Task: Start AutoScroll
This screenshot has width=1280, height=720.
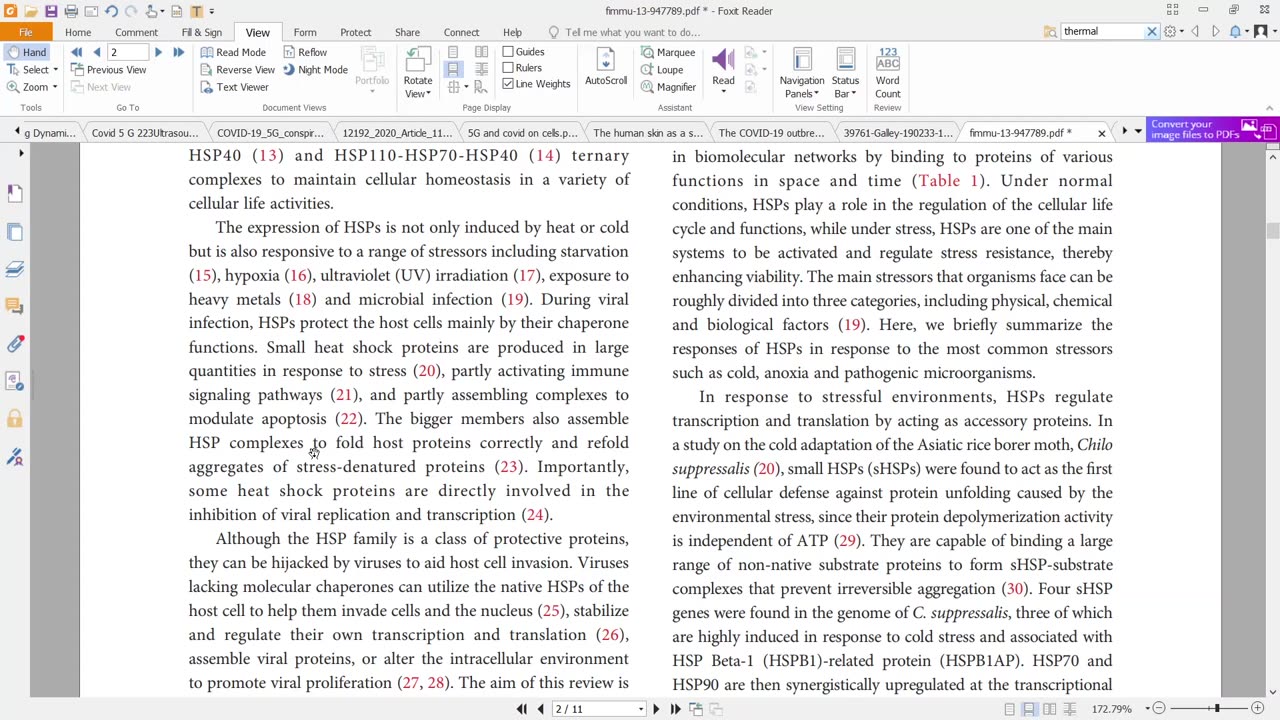Action: point(606,68)
